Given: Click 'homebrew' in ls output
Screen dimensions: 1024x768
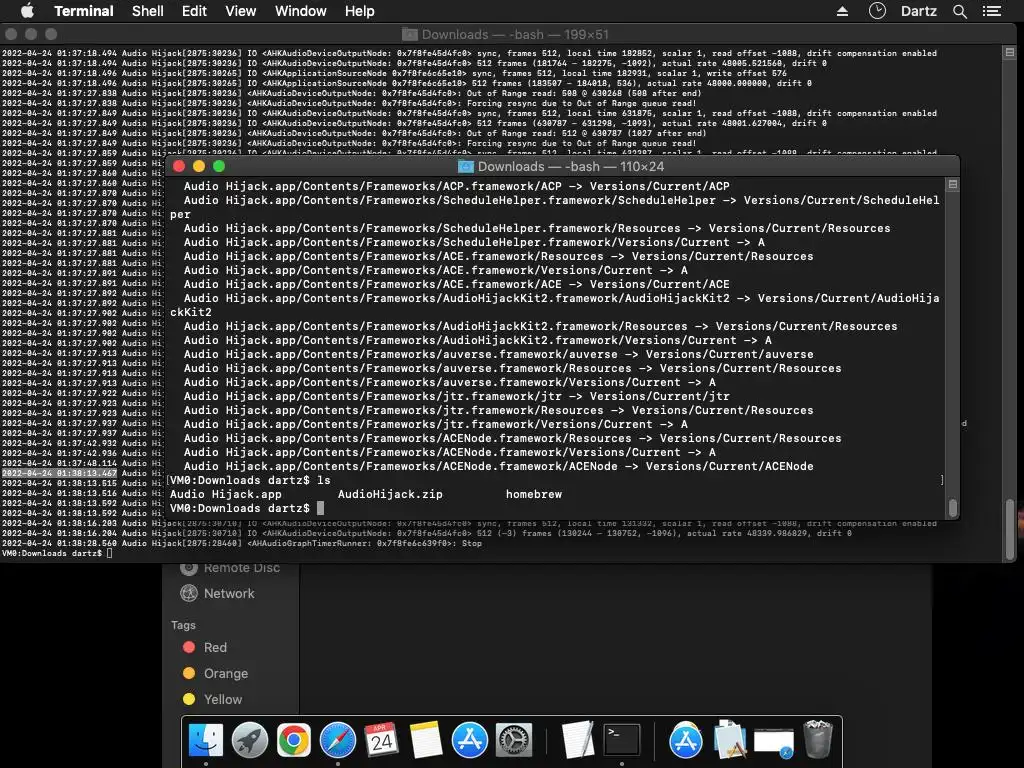Looking at the screenshot, I should coord(534,494).
